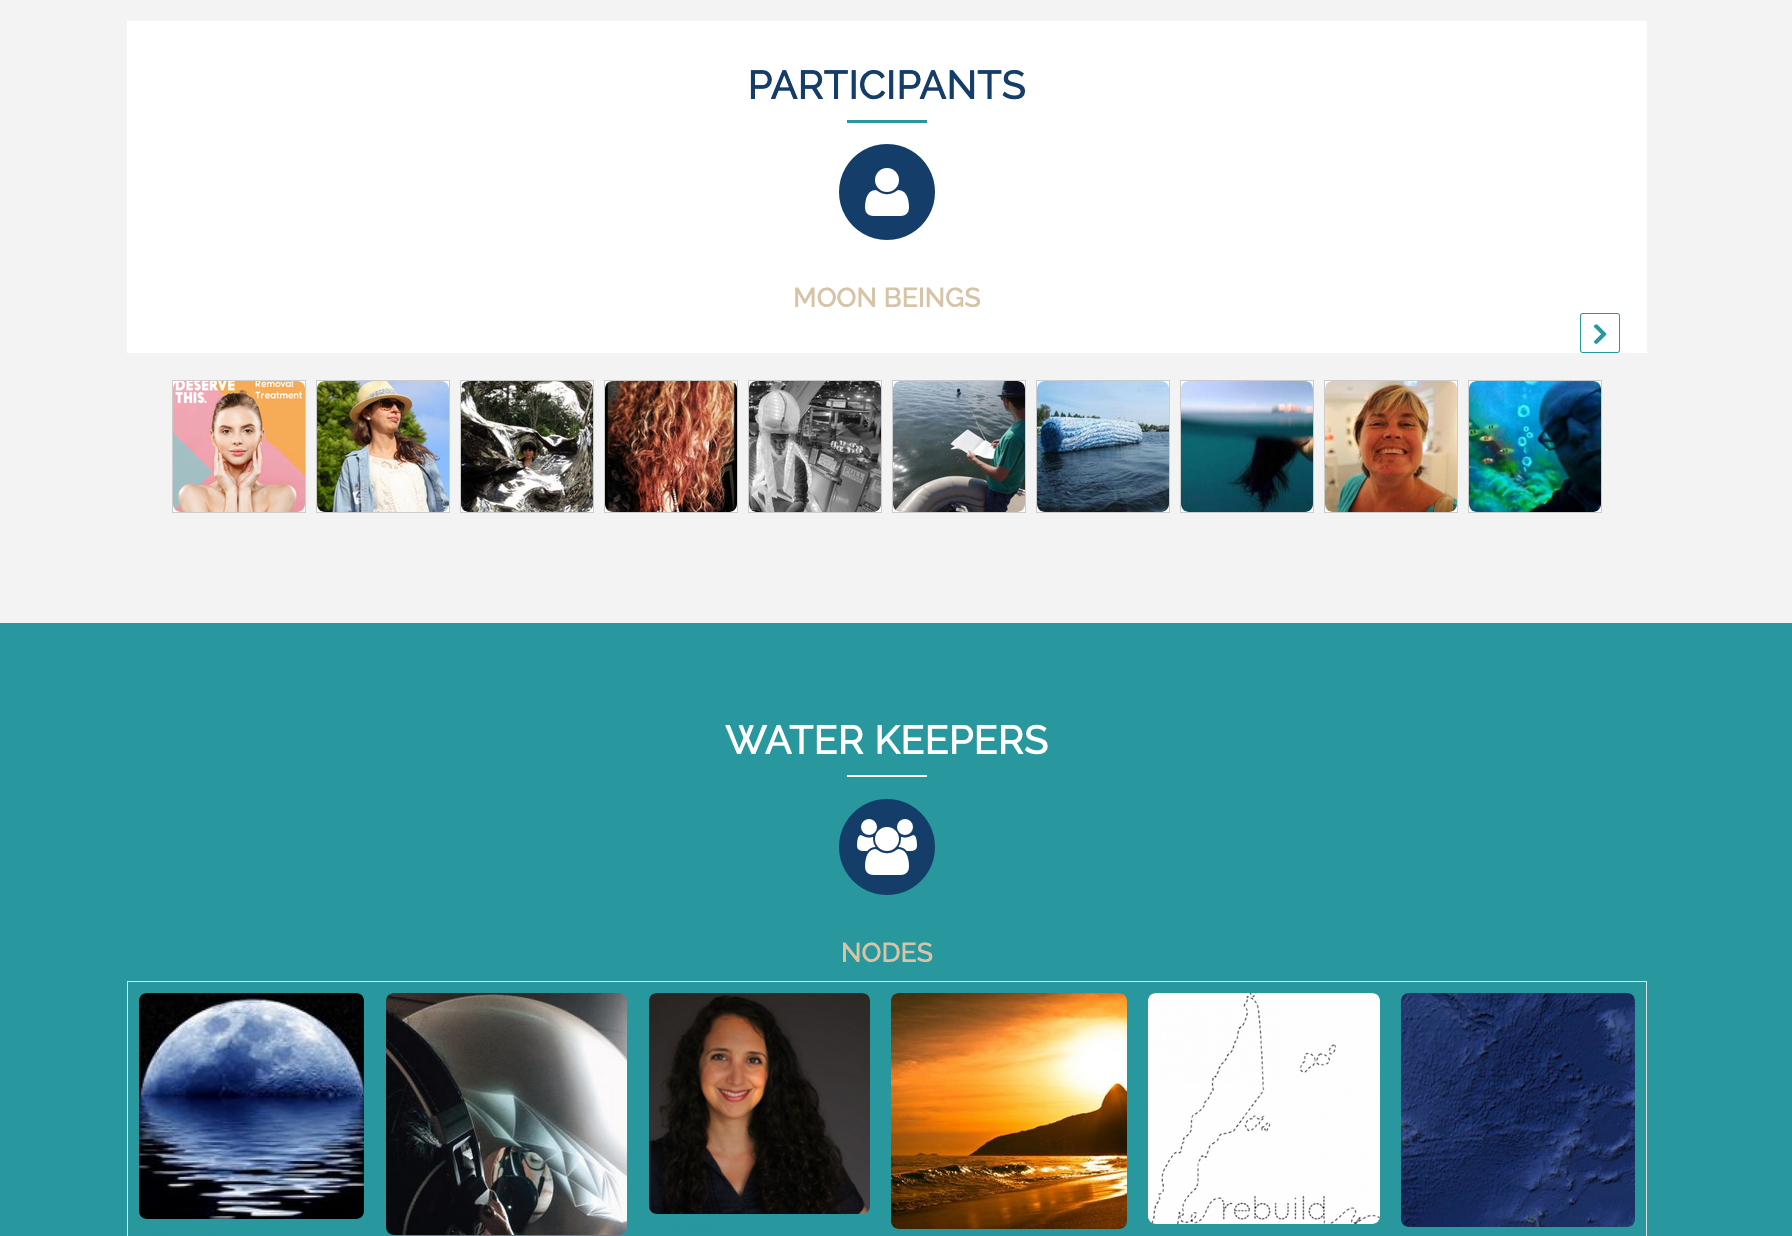Open the curly-haired woman portrait node
Screen dimensions: 1792x1236
coord(759,1103)
